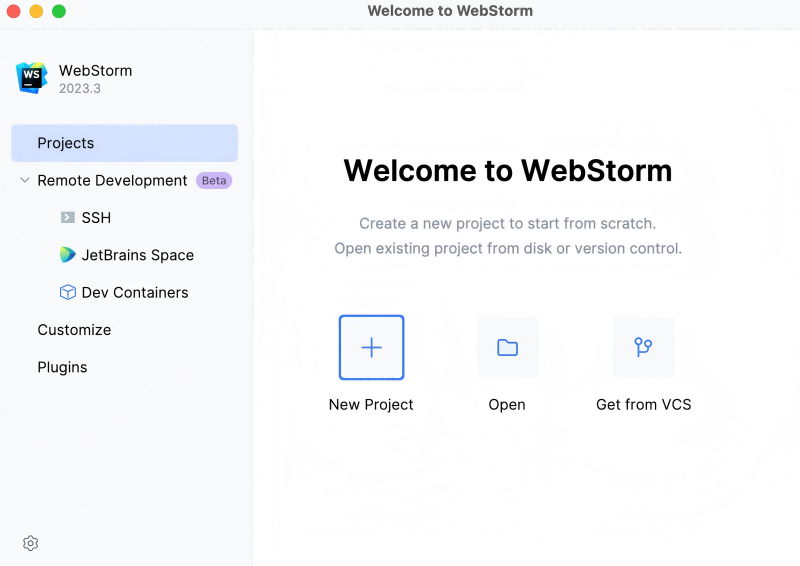Click the Get from VCS label
The height and width of the screenshot is (566, 800).
coord(643,405)
